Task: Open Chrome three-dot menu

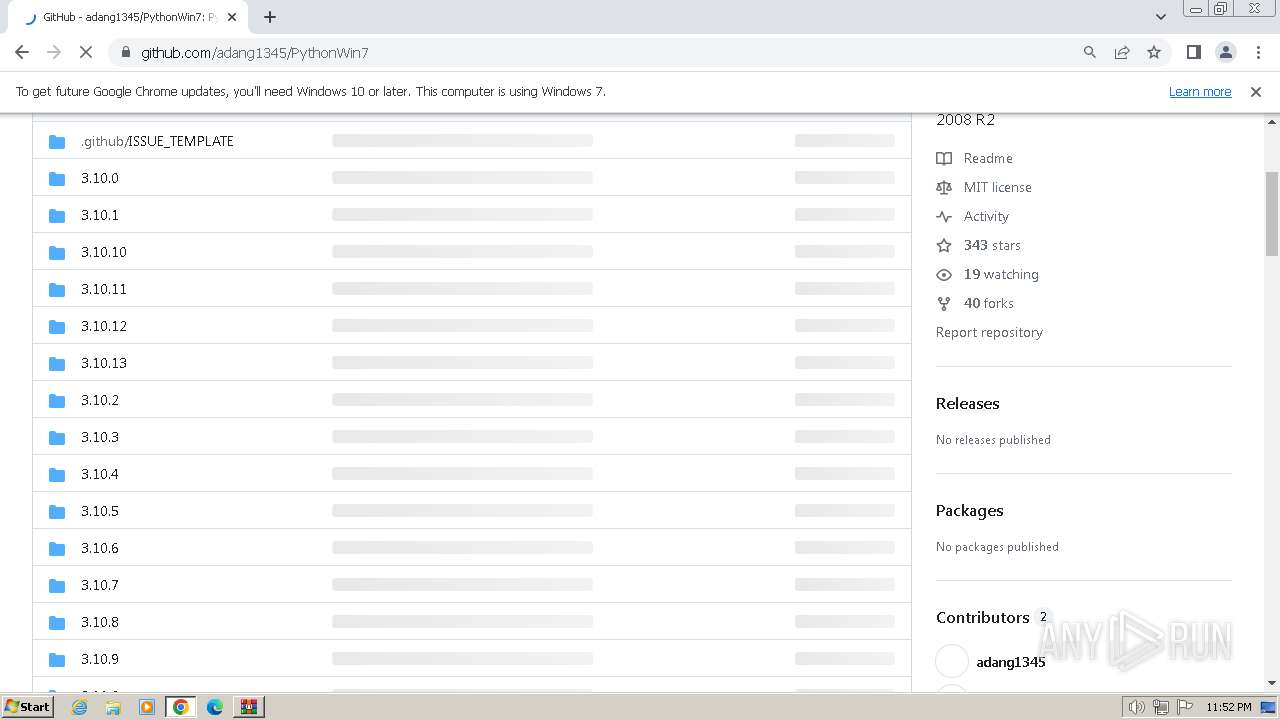Action: click(x=1257, y=52)
